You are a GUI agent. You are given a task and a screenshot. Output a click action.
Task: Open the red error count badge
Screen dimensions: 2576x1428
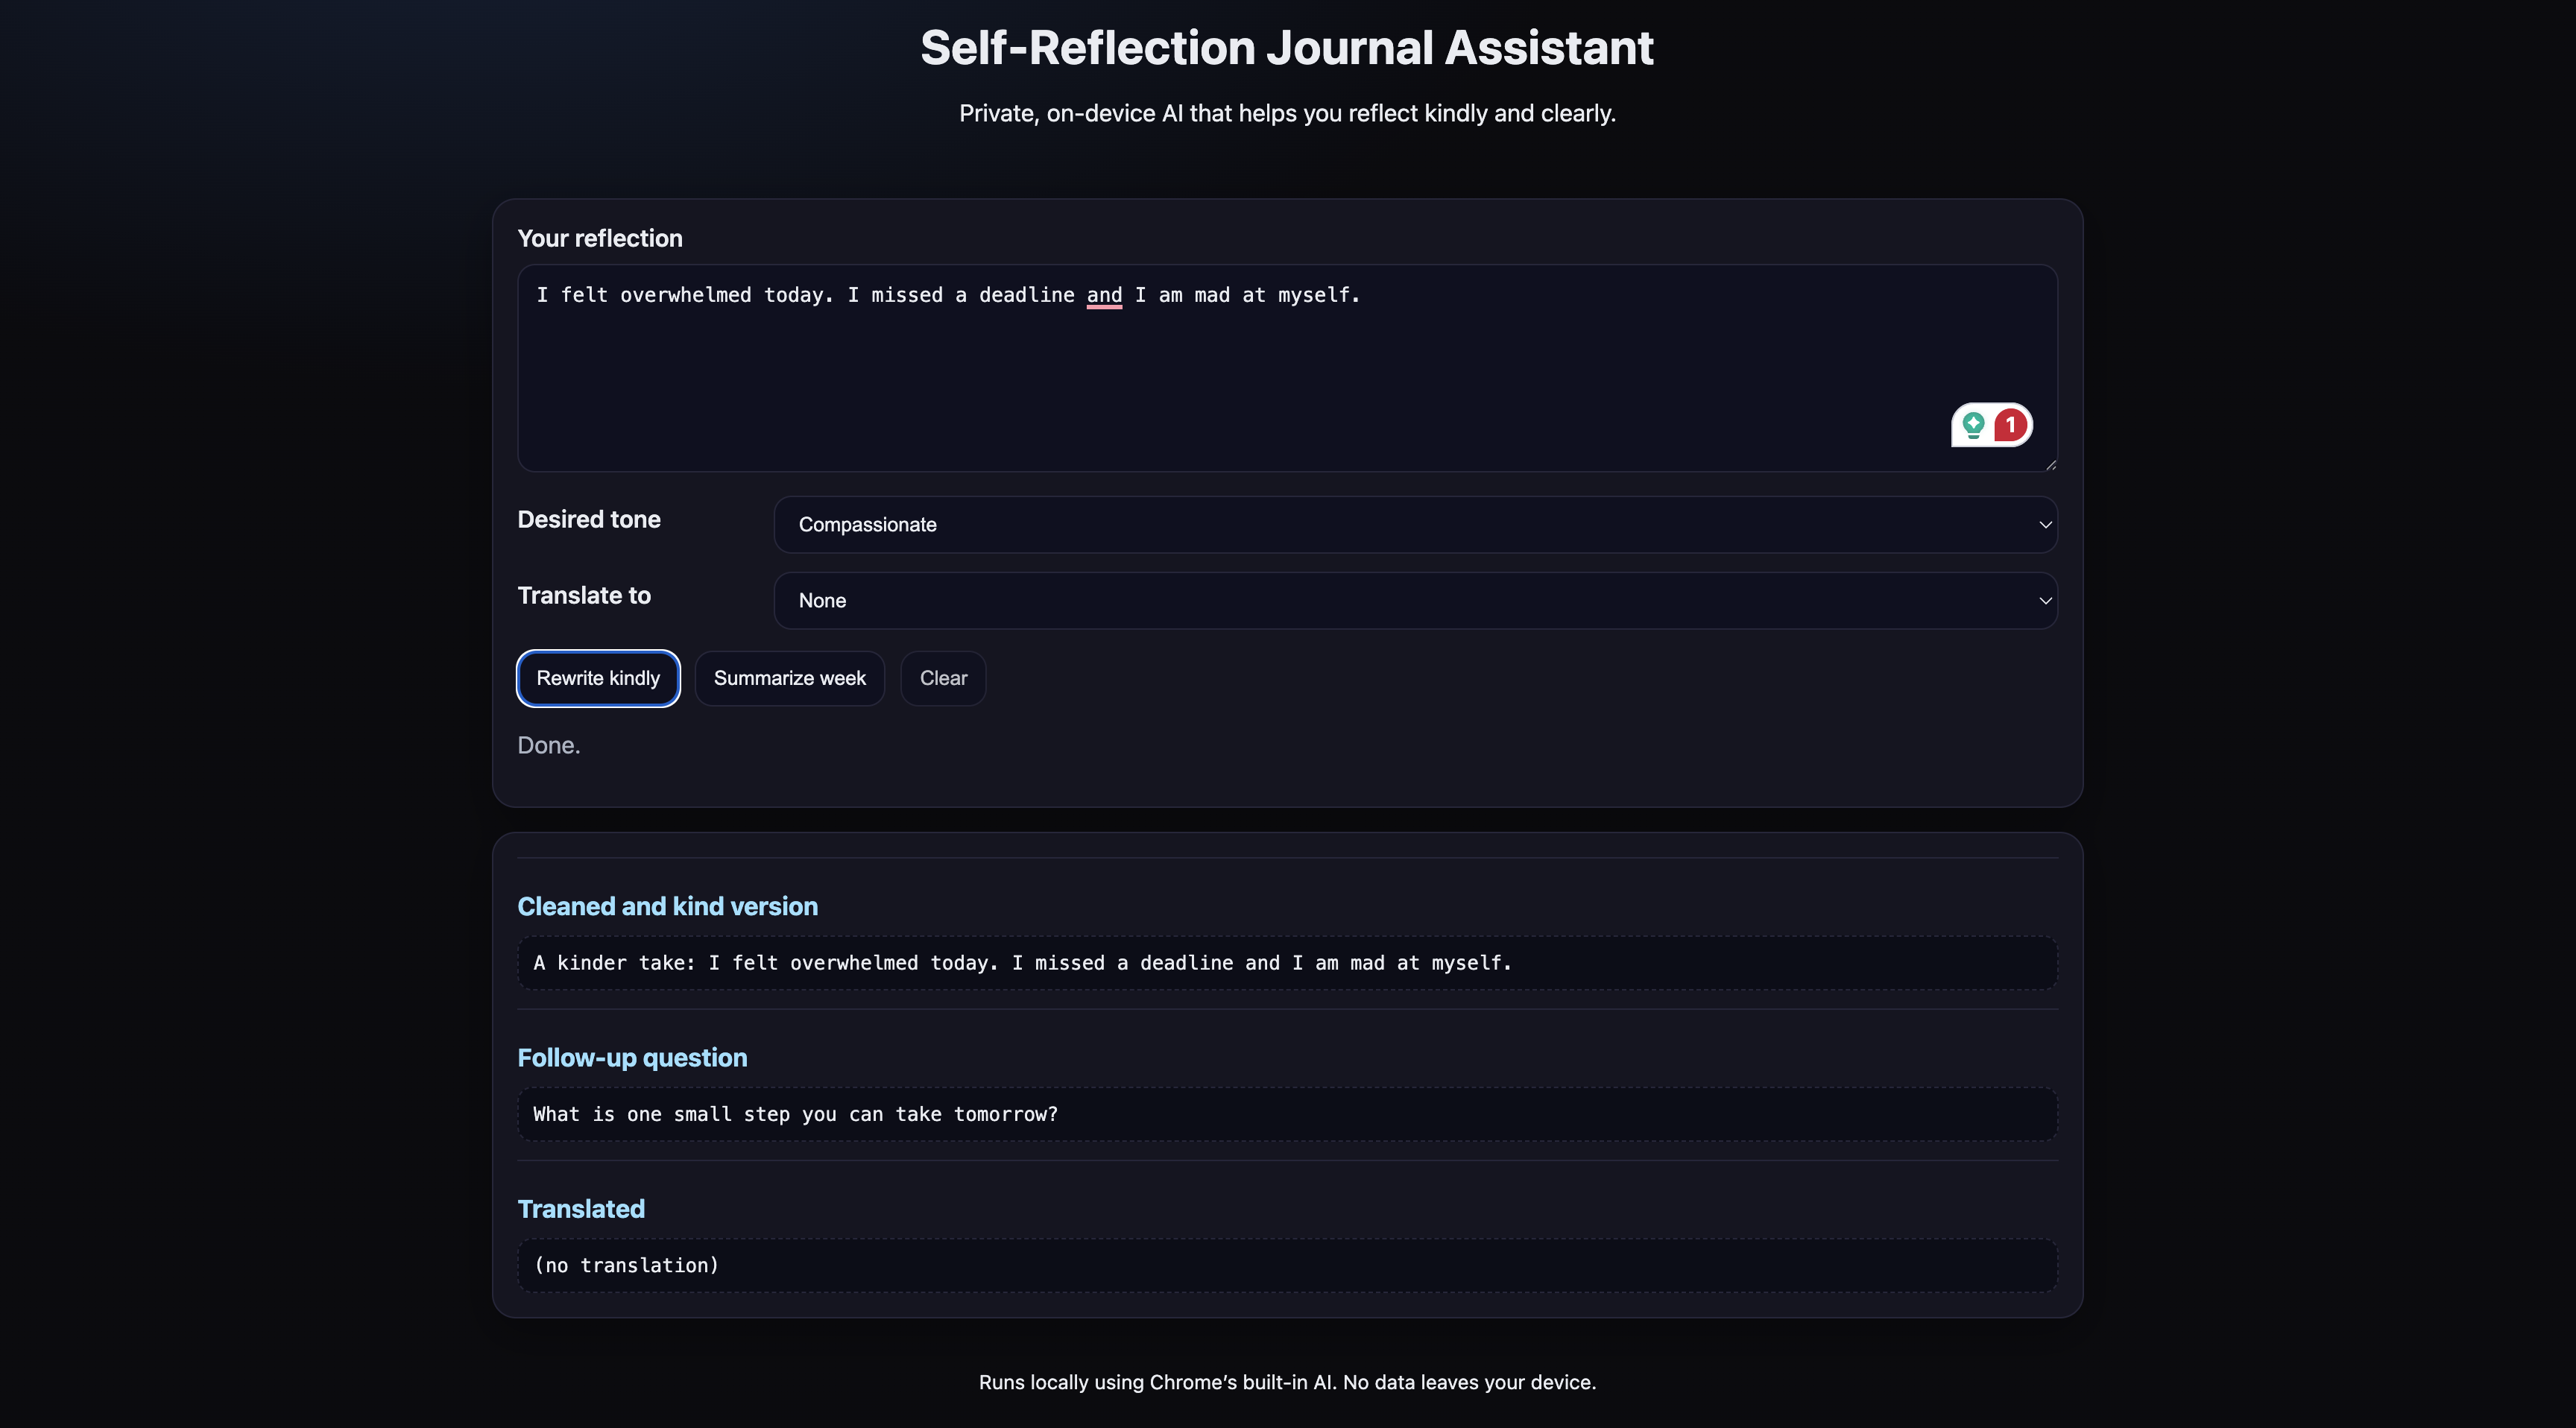[x=2010, y=425]
